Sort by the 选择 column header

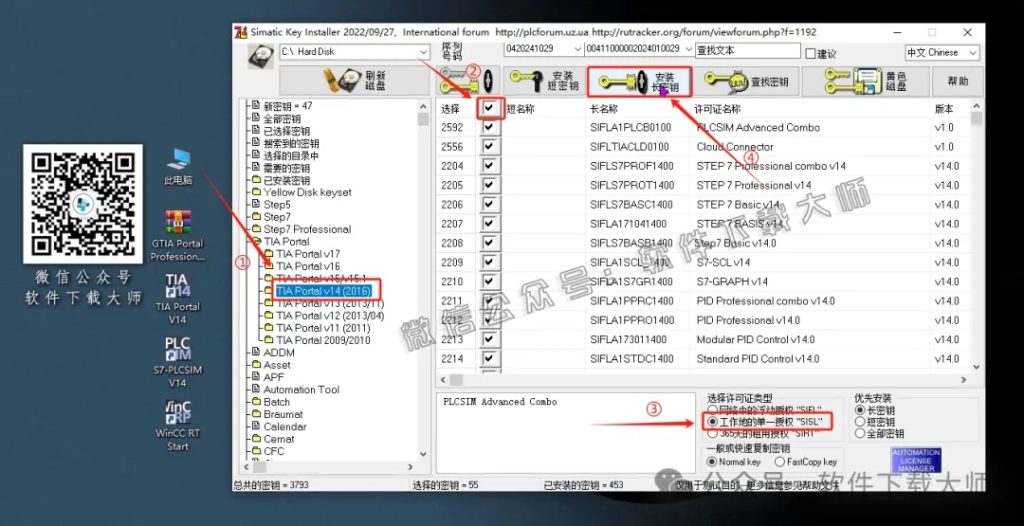pos(451,109)
